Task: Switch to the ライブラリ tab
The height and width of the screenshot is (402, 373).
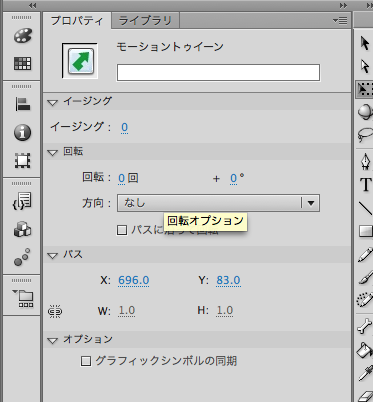Action: [x=145, y=21]
